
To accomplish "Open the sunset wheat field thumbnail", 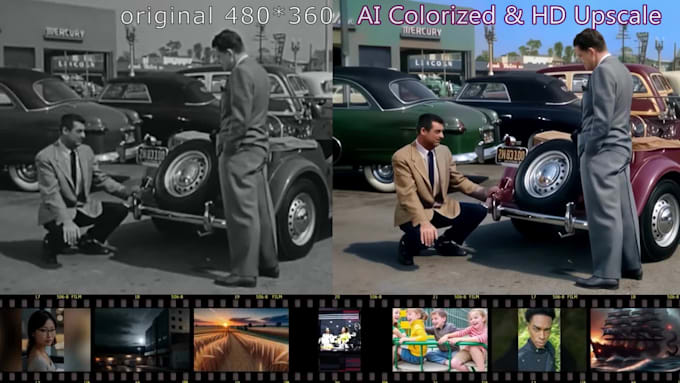I will tap(241, 340).
